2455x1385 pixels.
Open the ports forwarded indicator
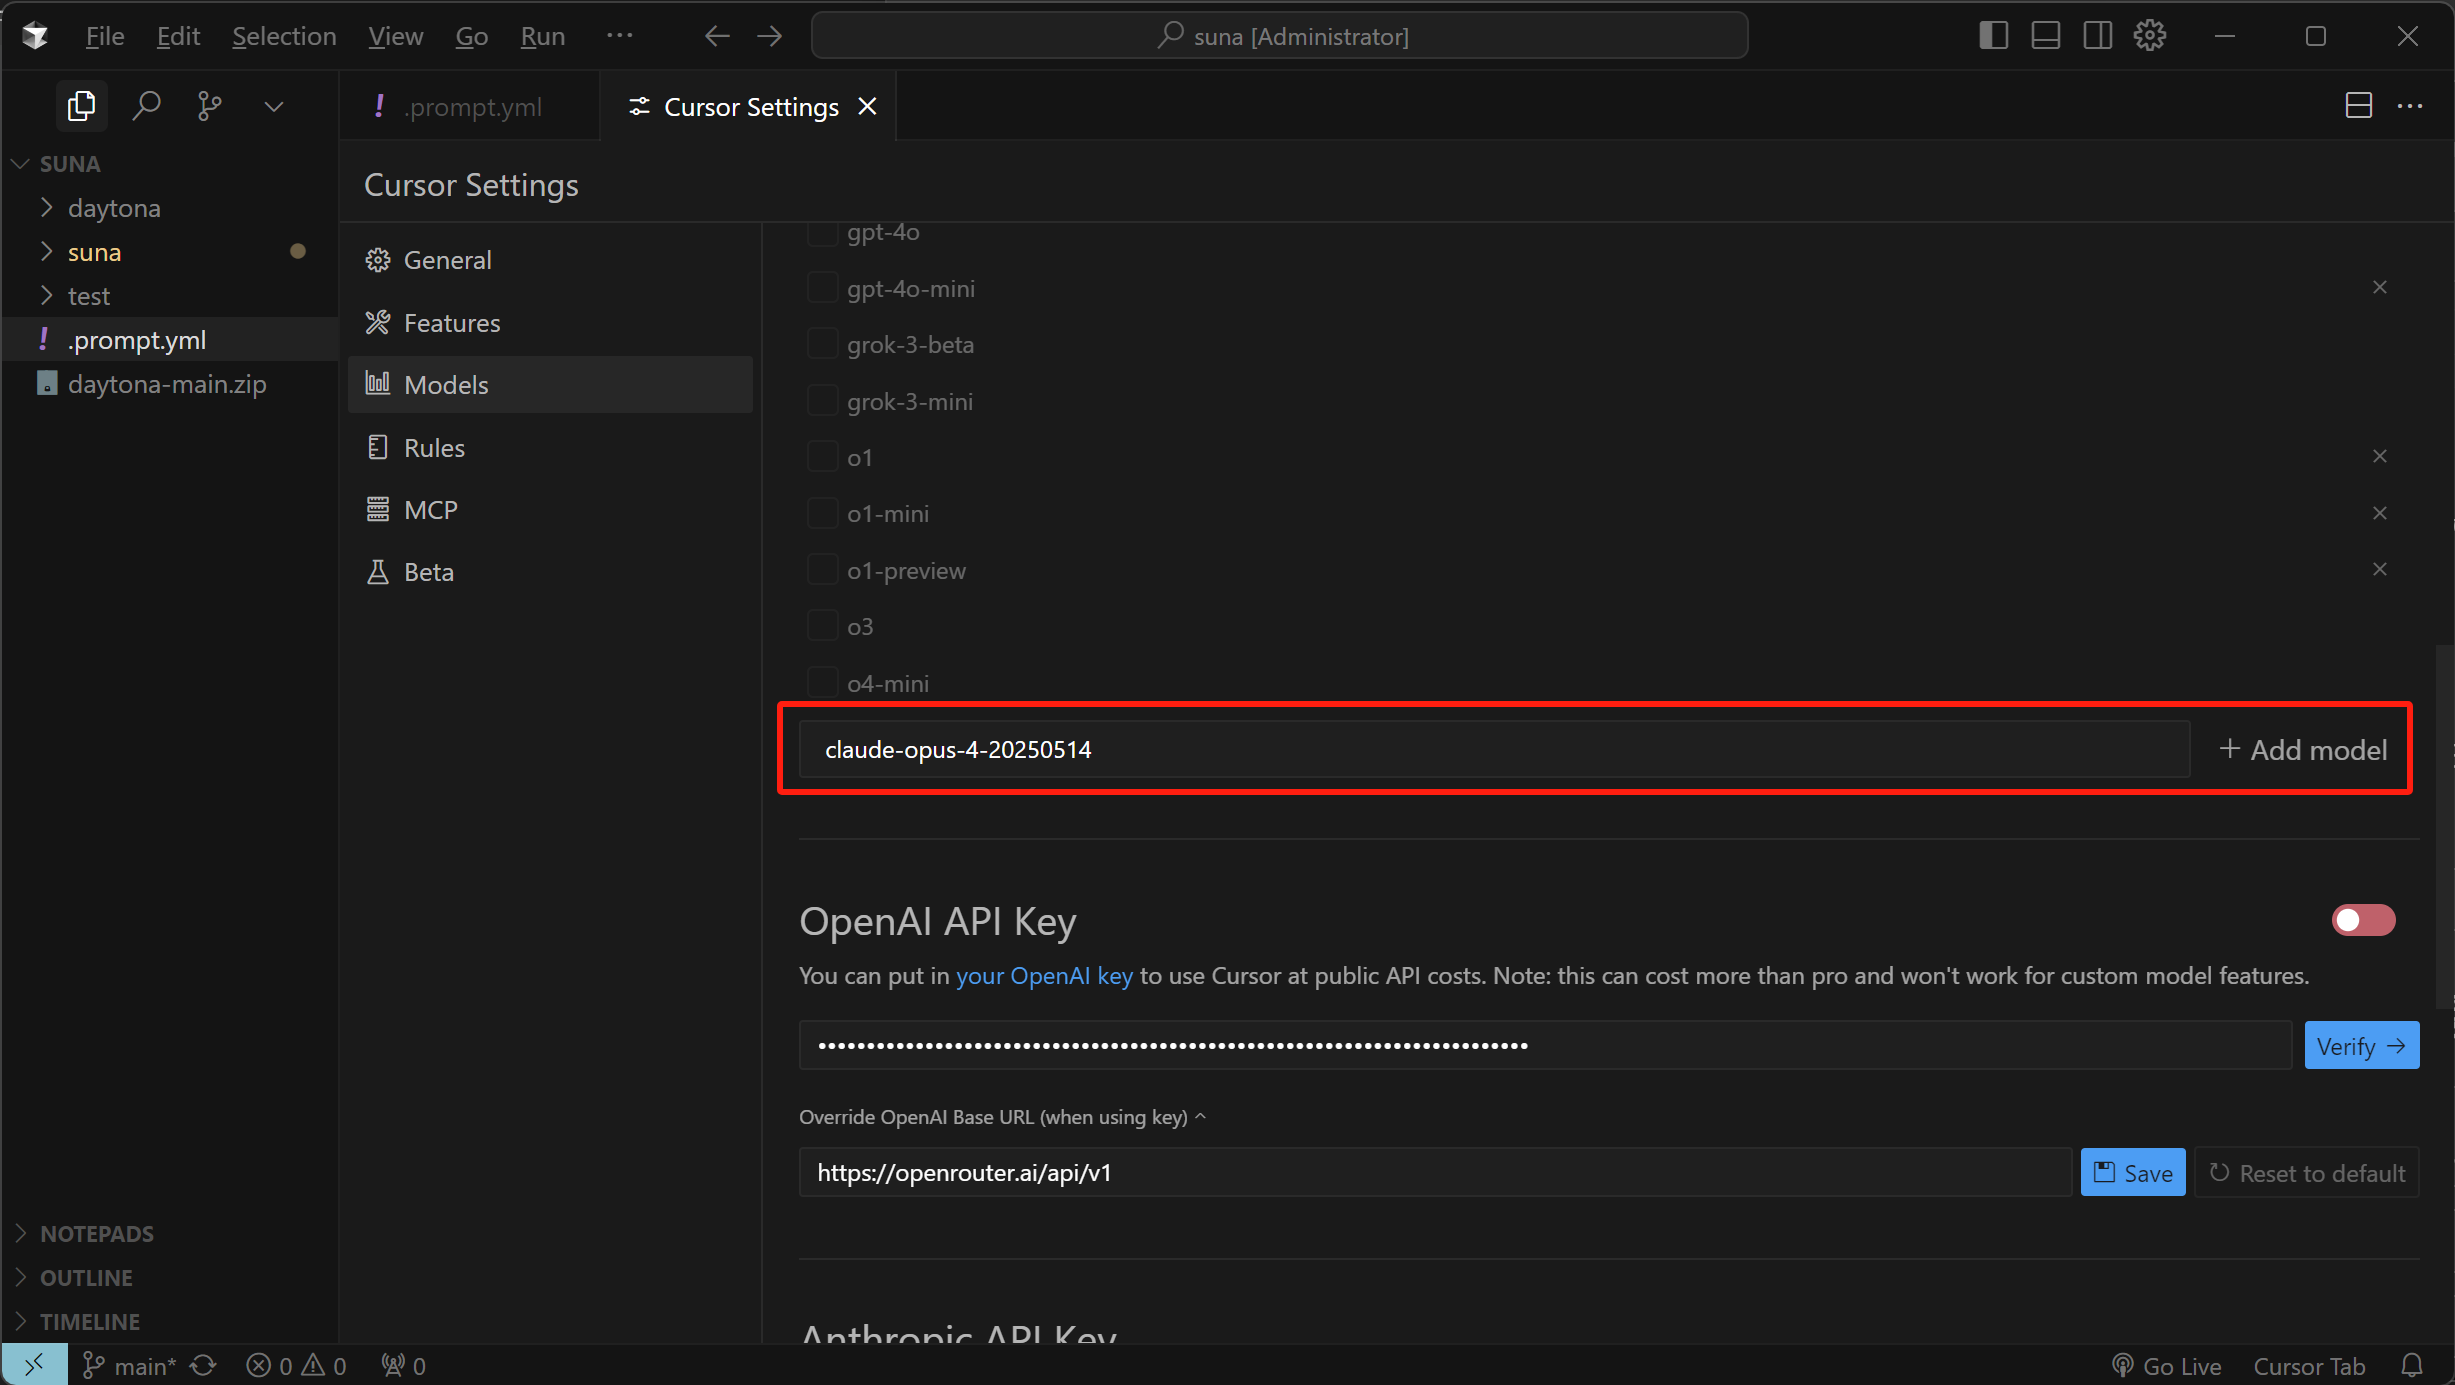pos(404,1366)
